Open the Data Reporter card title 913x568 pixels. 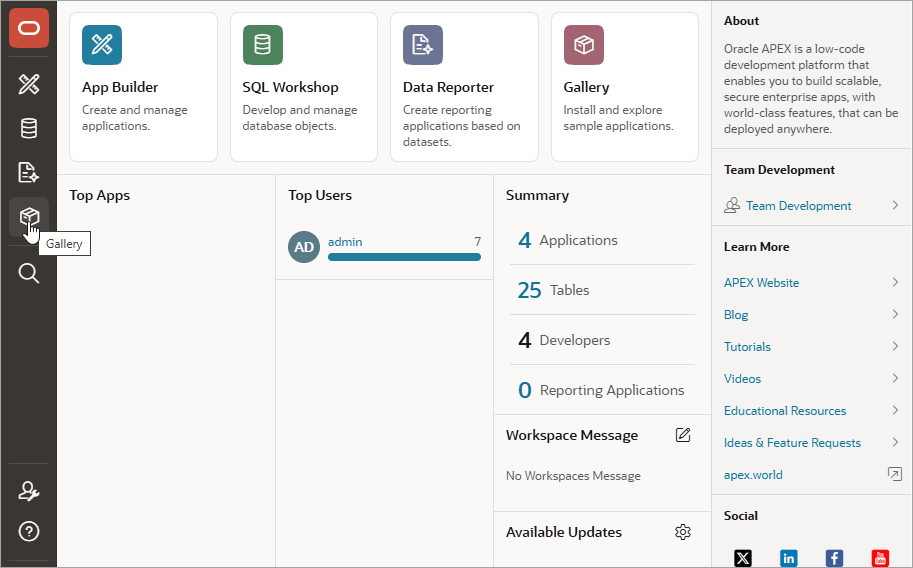pos(448,87)
